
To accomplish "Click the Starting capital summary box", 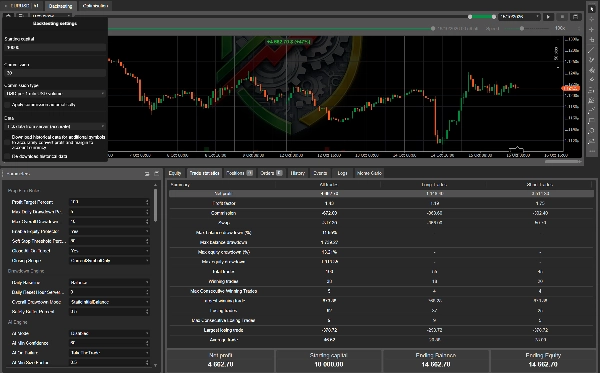I will tap(328, 360).
